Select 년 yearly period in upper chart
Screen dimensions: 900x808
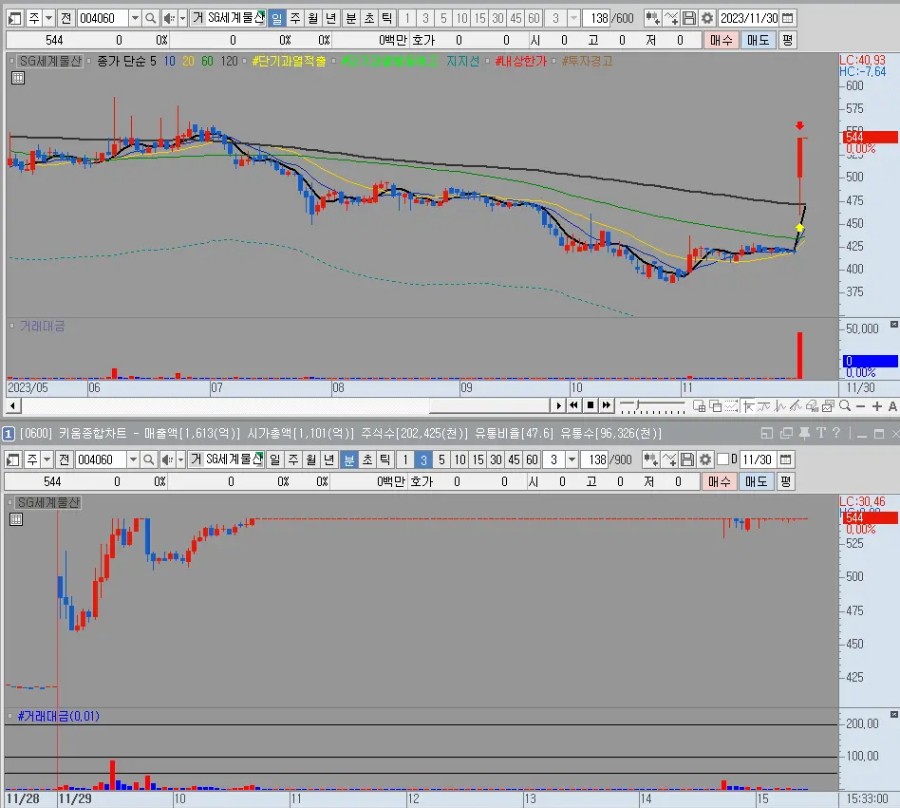[x=331, y=18]
